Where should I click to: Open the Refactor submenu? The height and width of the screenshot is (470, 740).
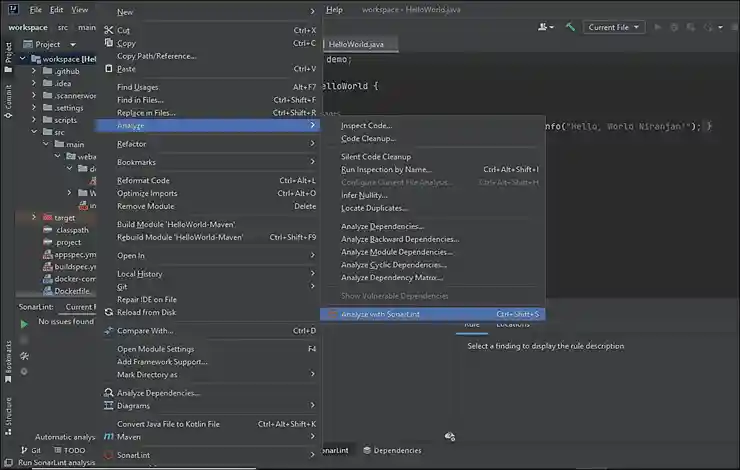tap(210, 144)
